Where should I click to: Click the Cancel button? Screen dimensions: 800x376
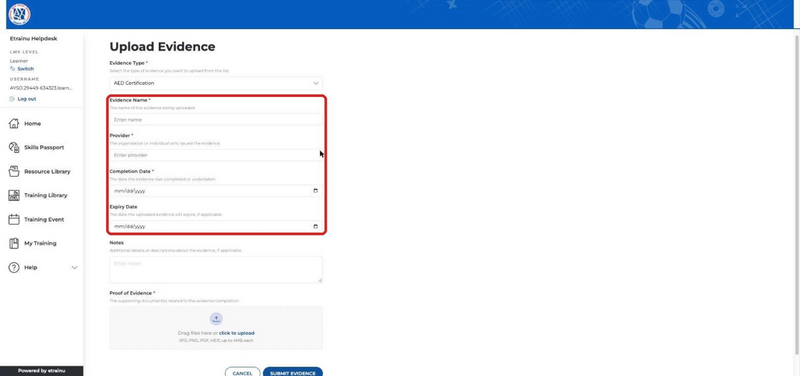pyautogui.click(x=242, y=373)
